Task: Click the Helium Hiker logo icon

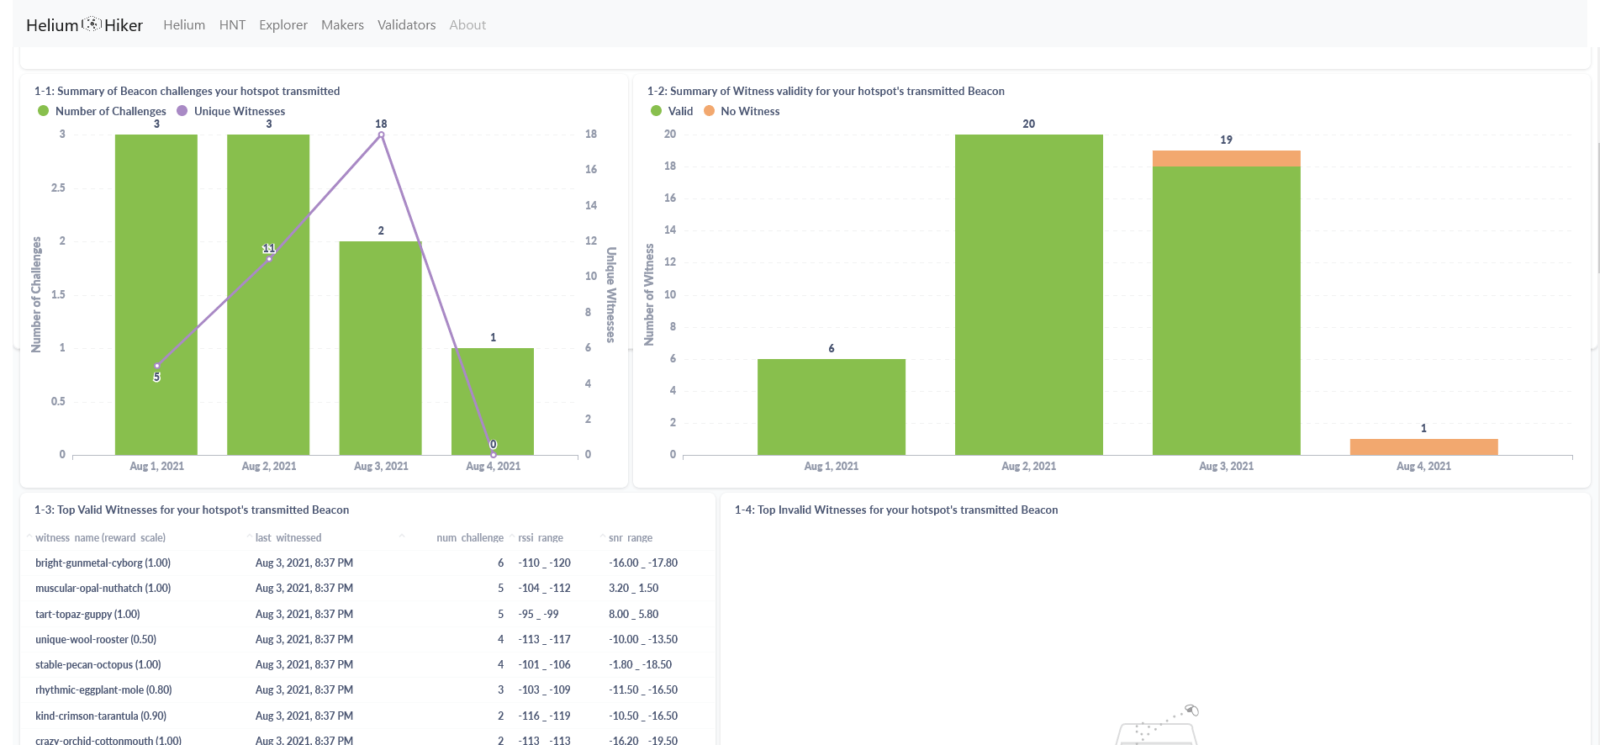Action: (91, 24)
